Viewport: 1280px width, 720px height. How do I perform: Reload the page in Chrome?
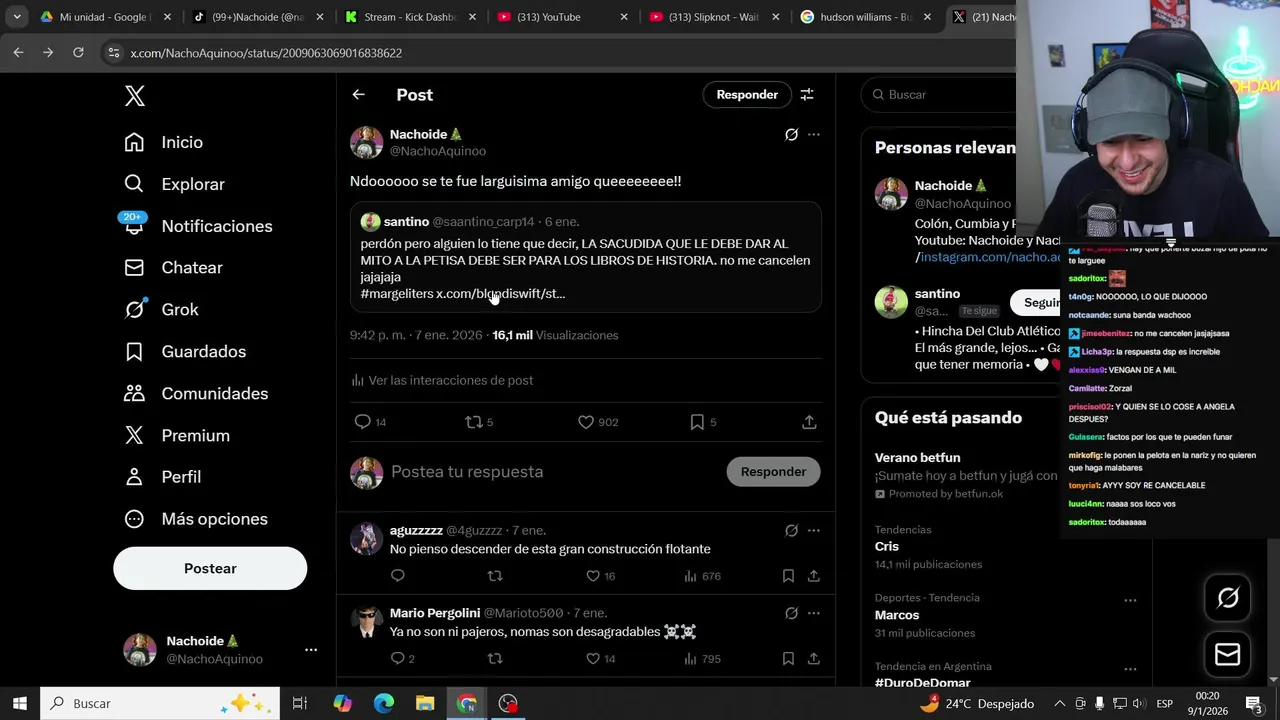click(78, 52)
